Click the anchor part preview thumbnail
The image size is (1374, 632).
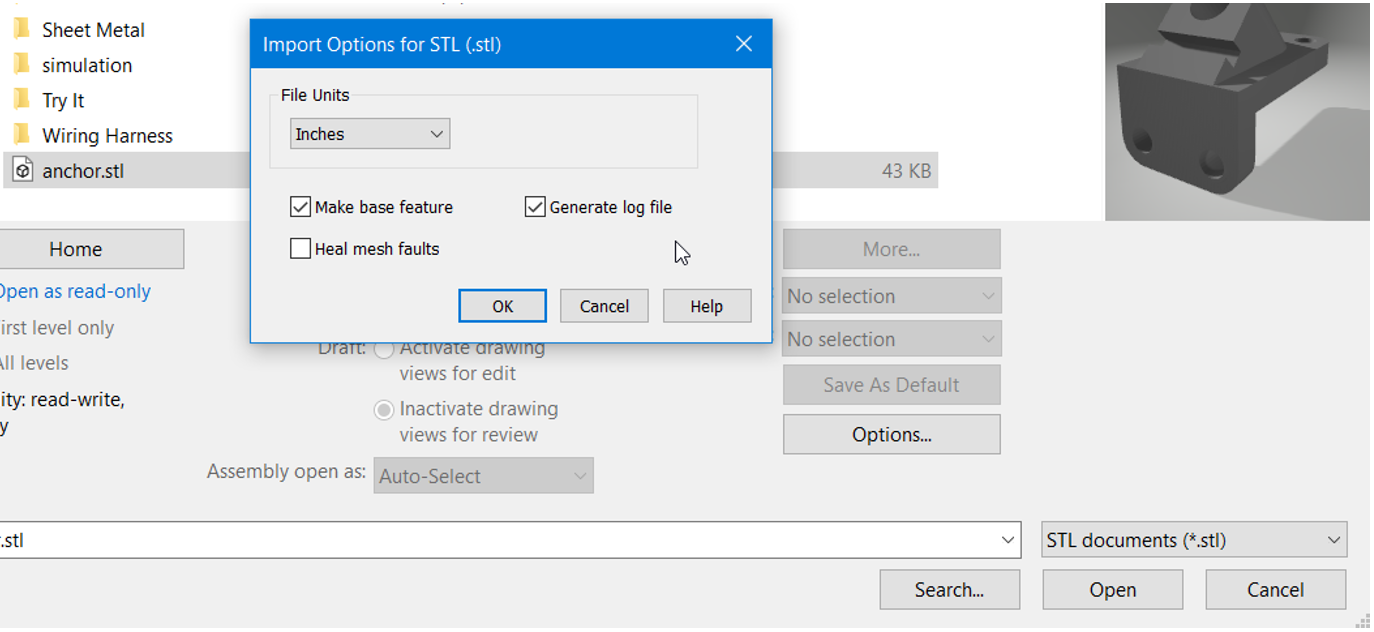tap(1237, 110)
